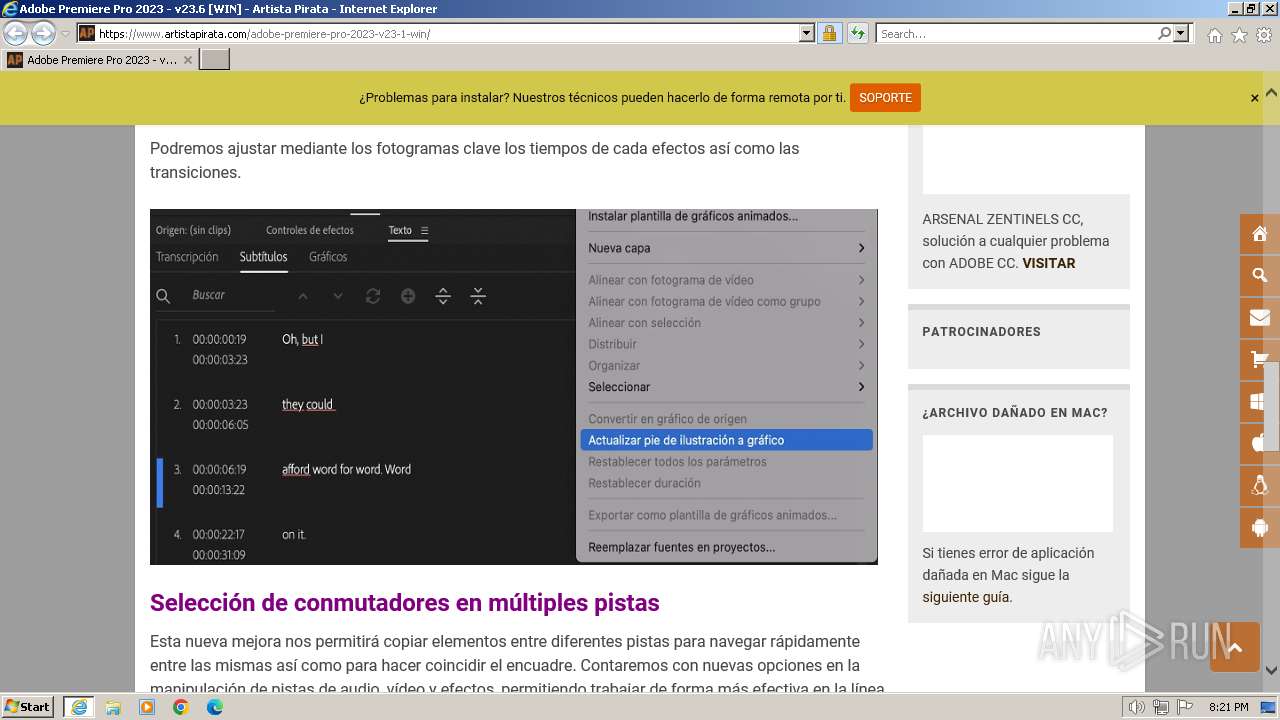
Task: Click the orange SOPORTE button
Action: 885,98
